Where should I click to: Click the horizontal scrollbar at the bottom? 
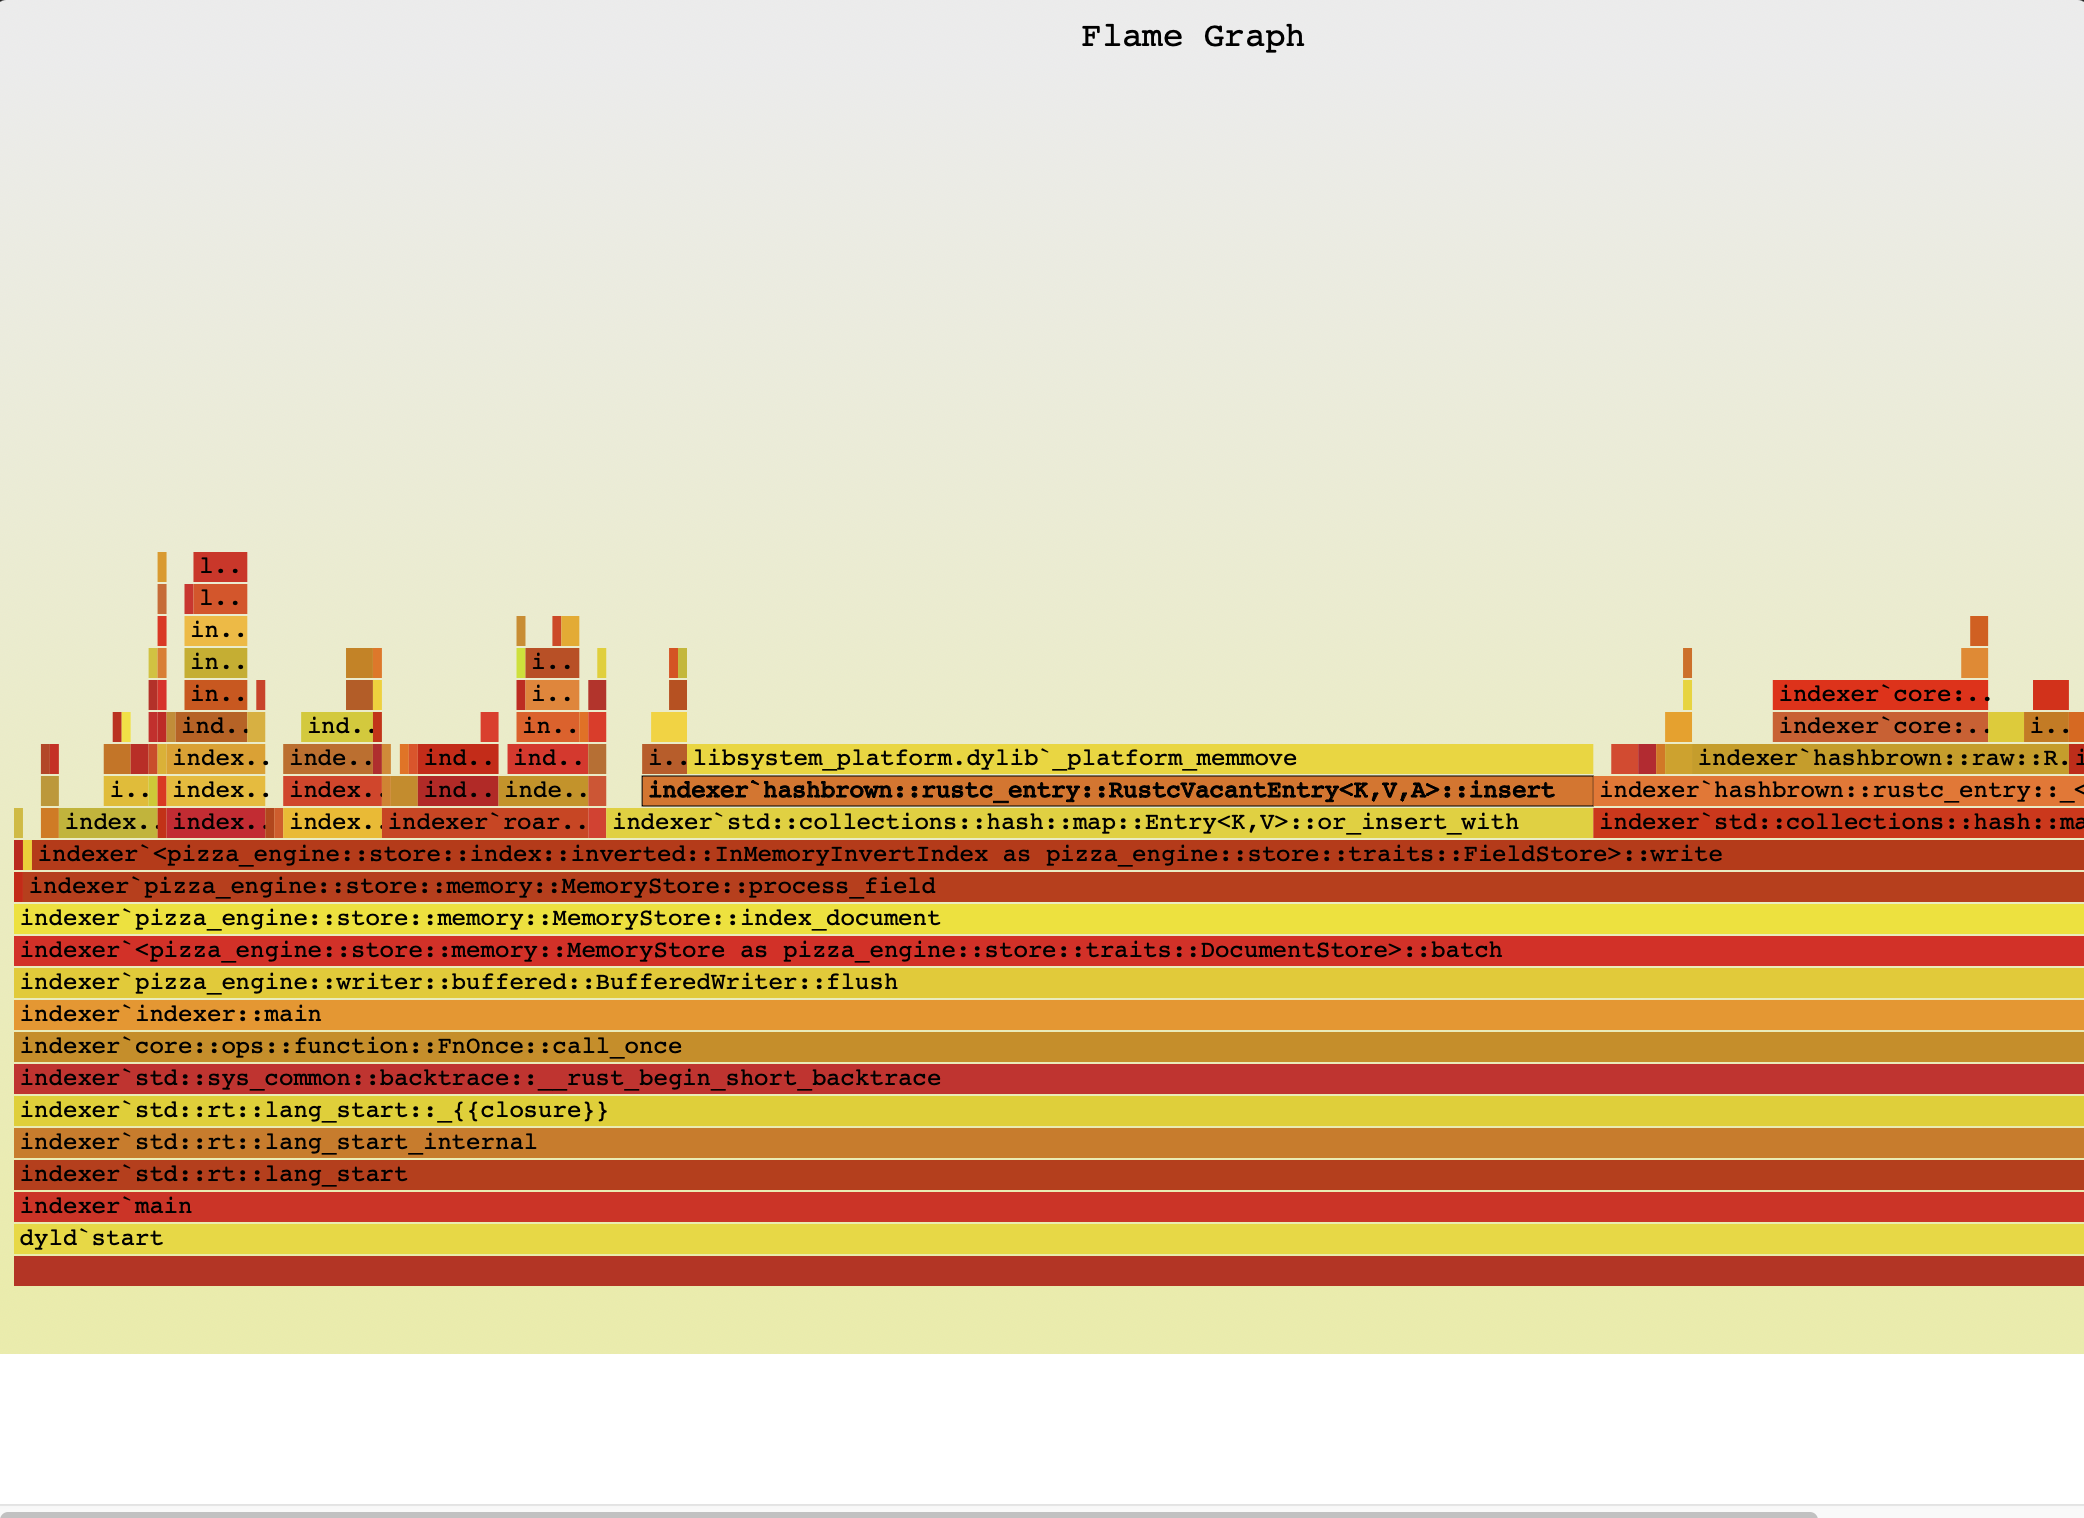[908, 1514]
